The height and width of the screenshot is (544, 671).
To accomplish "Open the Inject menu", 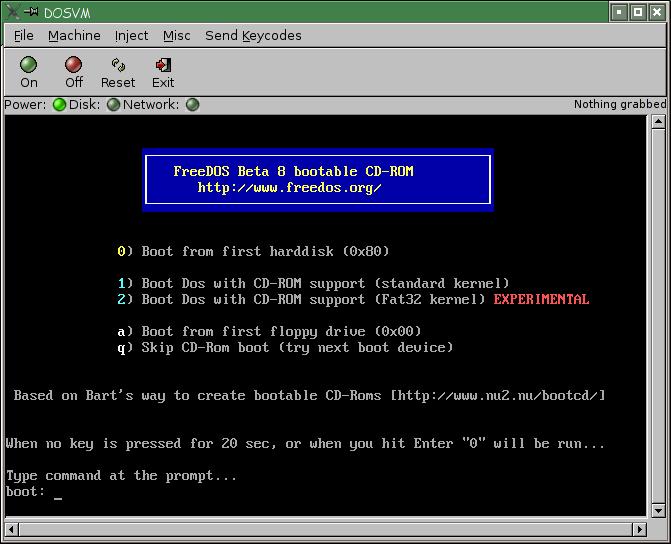I will (x=131, y=36).
